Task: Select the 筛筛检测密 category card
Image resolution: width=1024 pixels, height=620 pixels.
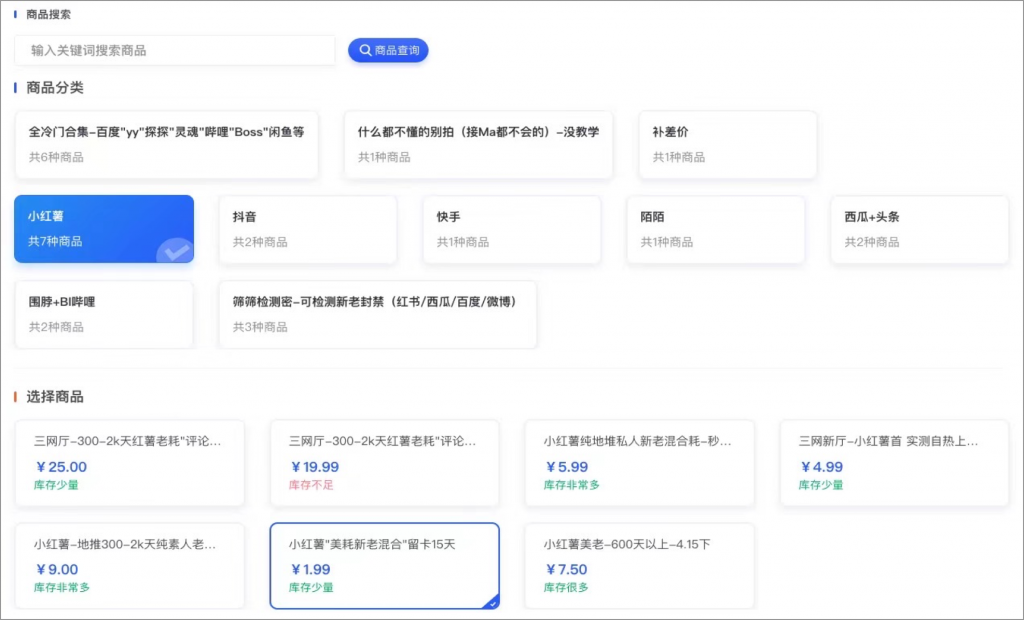Action: point(377,314)
